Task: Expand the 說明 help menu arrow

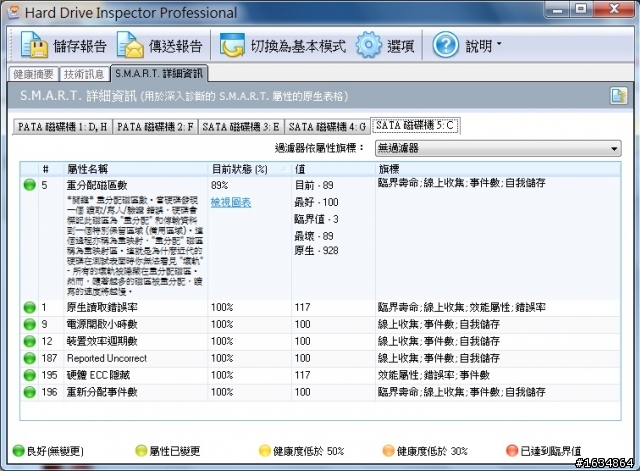Action: pyautogui.click(x=499, y=43)
